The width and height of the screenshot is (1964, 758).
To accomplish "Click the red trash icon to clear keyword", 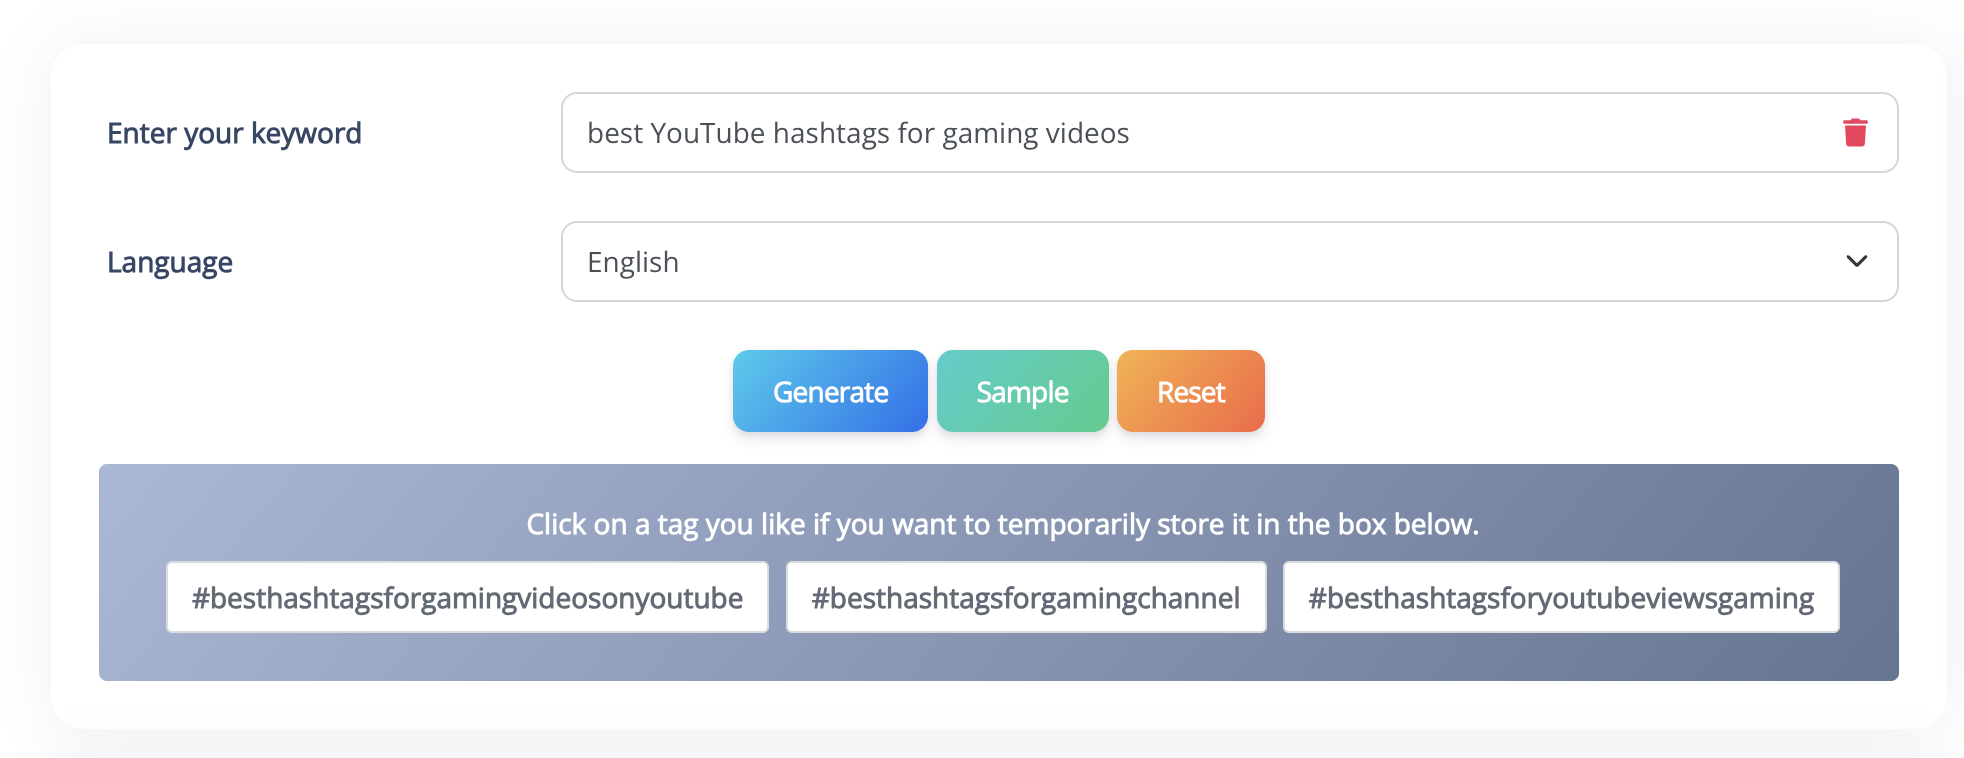I will (1855, 133).
